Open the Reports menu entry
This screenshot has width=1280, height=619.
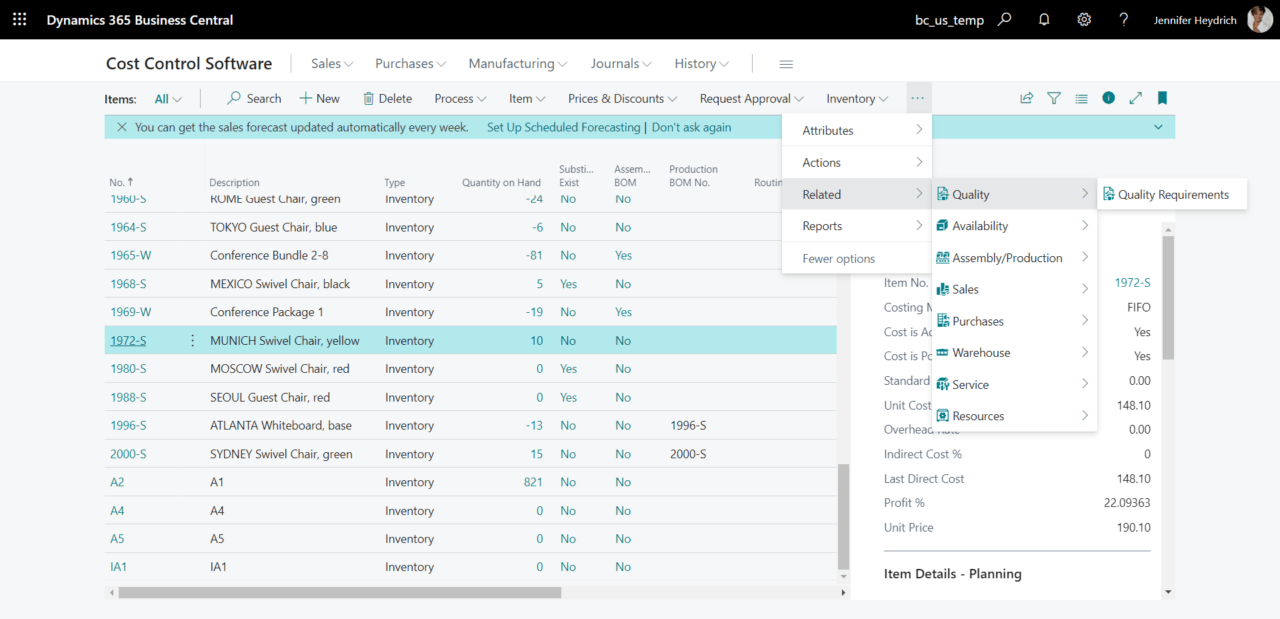[857, 226]
